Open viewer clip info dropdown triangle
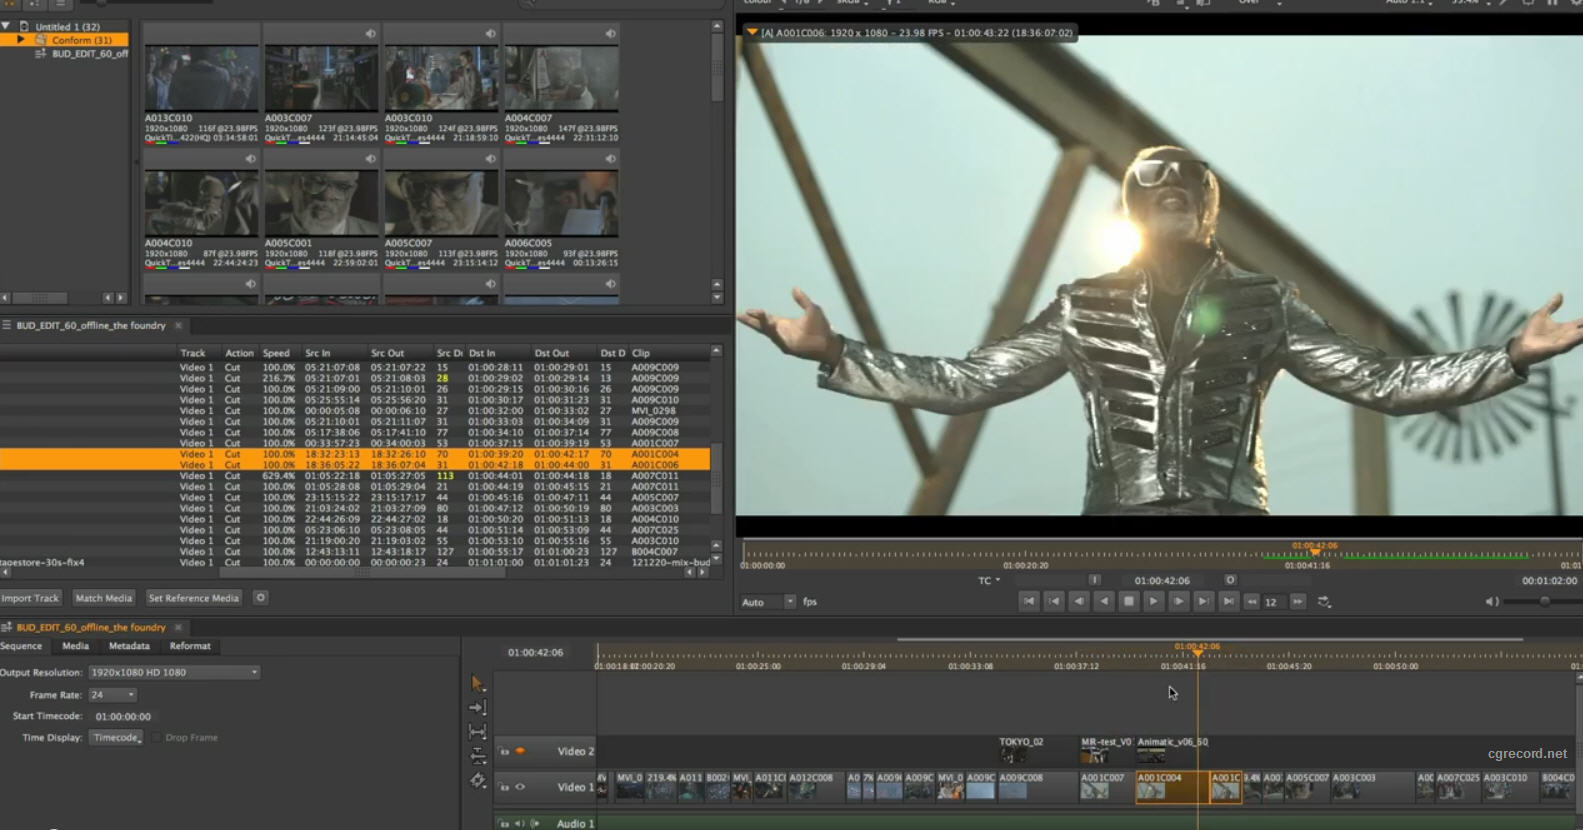The width and height of the screenshot is (1583, 830). [x=752, y=32]
